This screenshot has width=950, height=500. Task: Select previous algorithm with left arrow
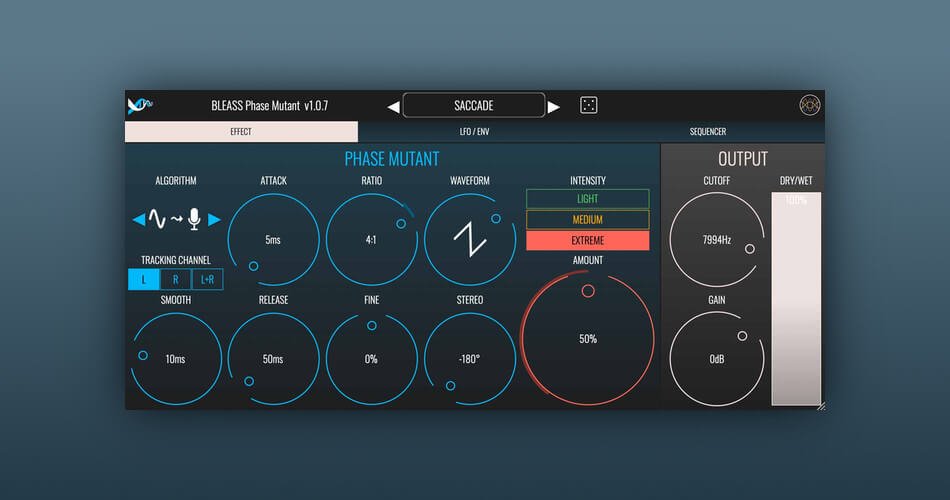(x=138, y=219)
